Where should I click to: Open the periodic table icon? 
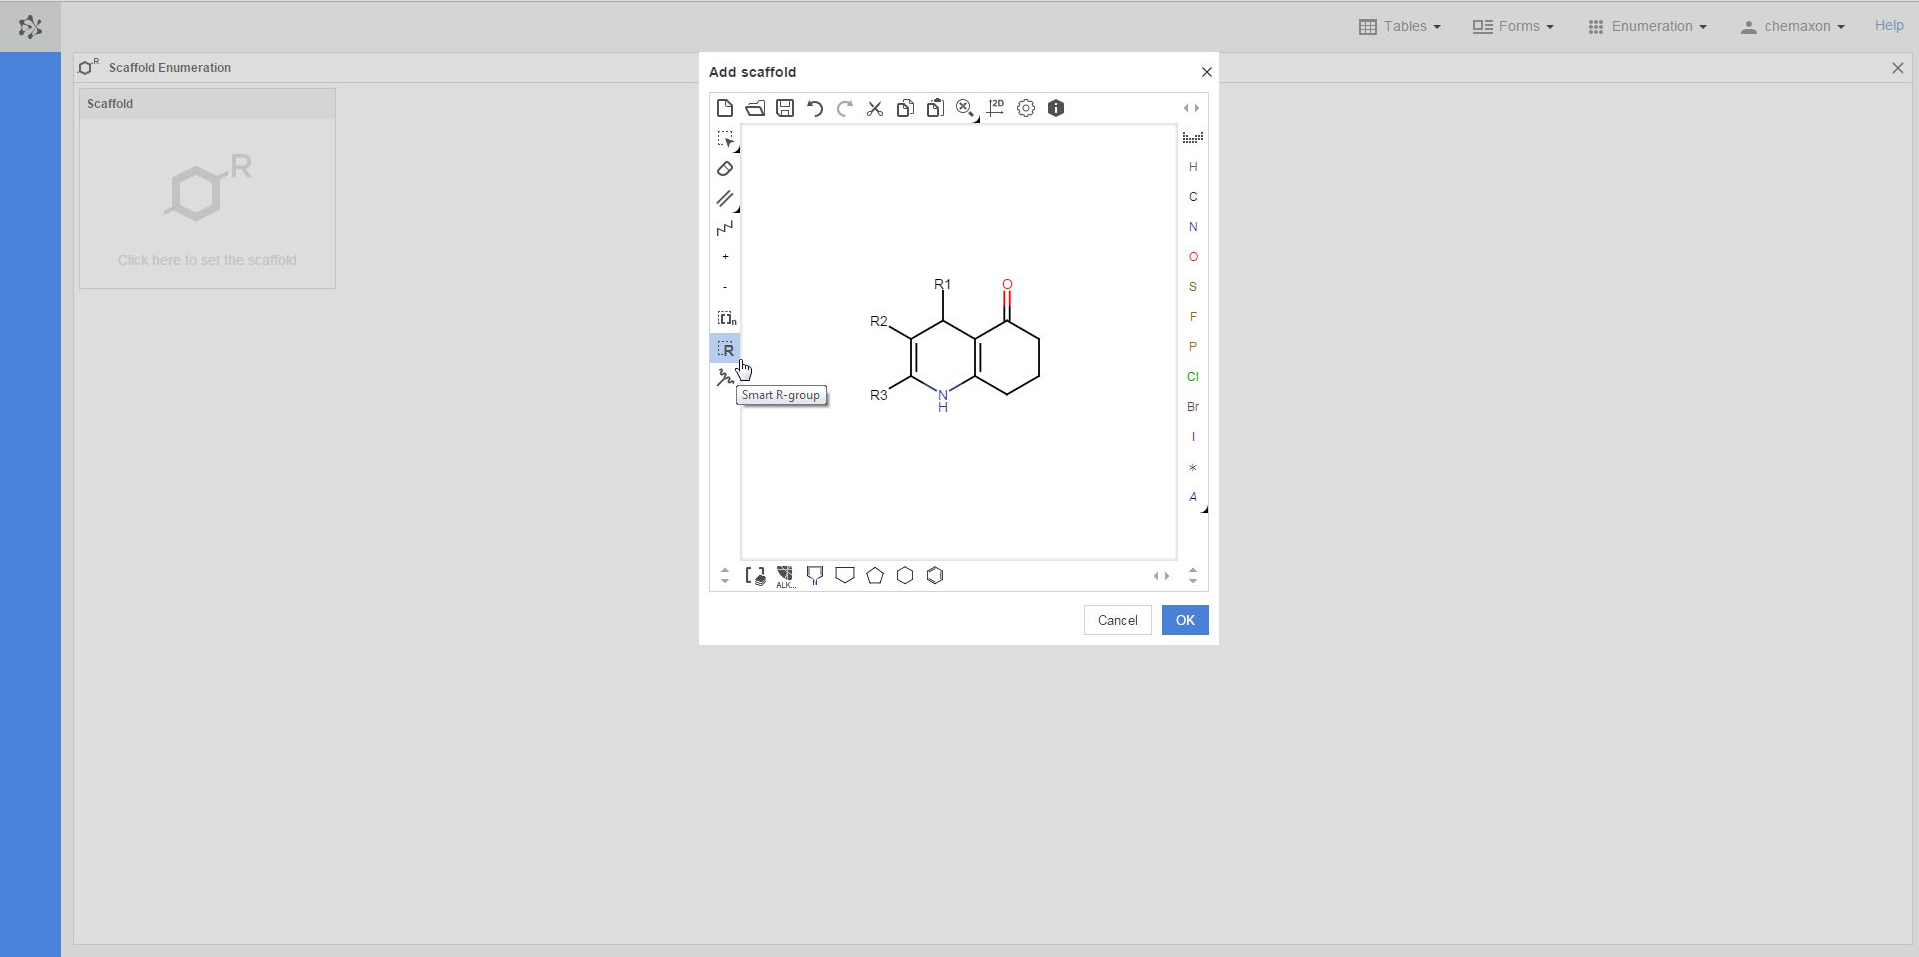[x=1192, y=138]
